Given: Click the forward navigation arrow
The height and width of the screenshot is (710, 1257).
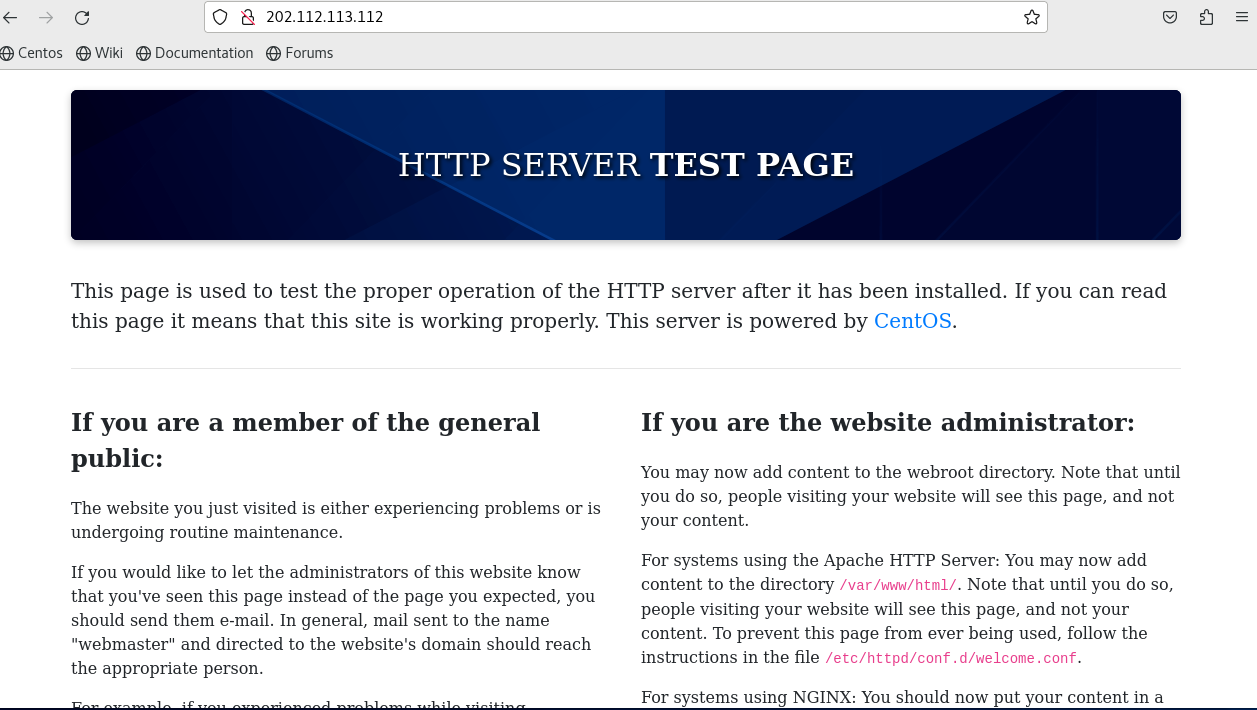Looking at the screenshot, I should tap(46, 17).
